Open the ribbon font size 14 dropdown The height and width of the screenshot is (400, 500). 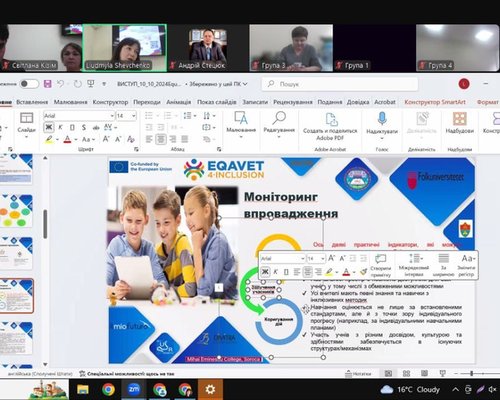pyautogui.click(x=134, y=116)
